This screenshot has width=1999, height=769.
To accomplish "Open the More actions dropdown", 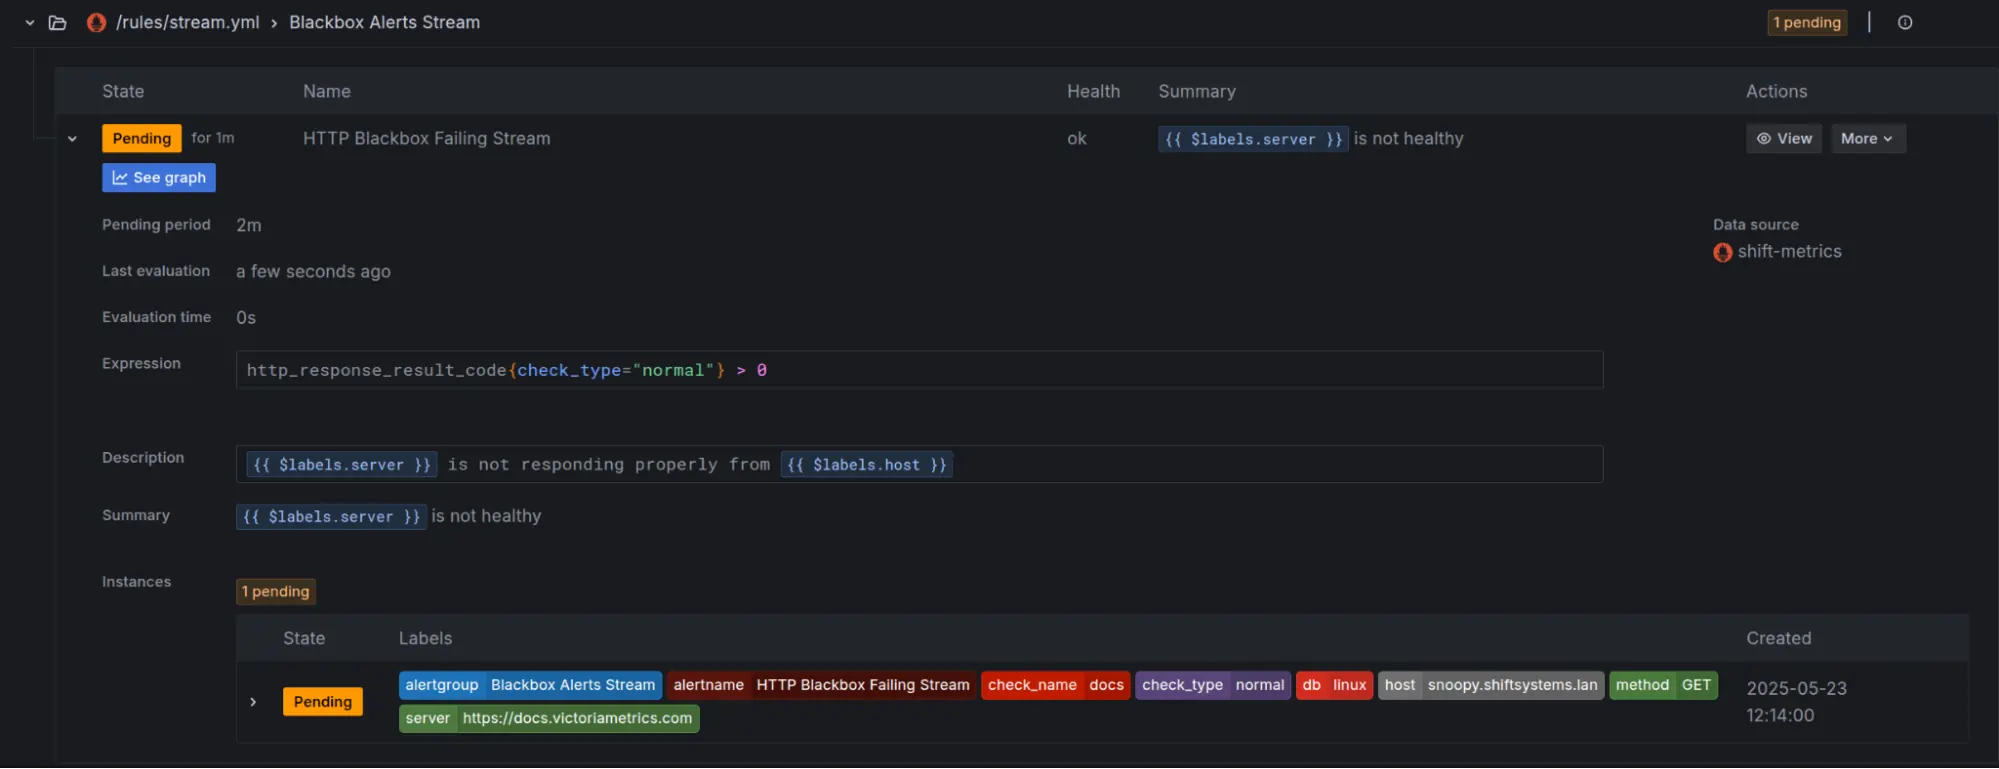I will click(1867, 138).
